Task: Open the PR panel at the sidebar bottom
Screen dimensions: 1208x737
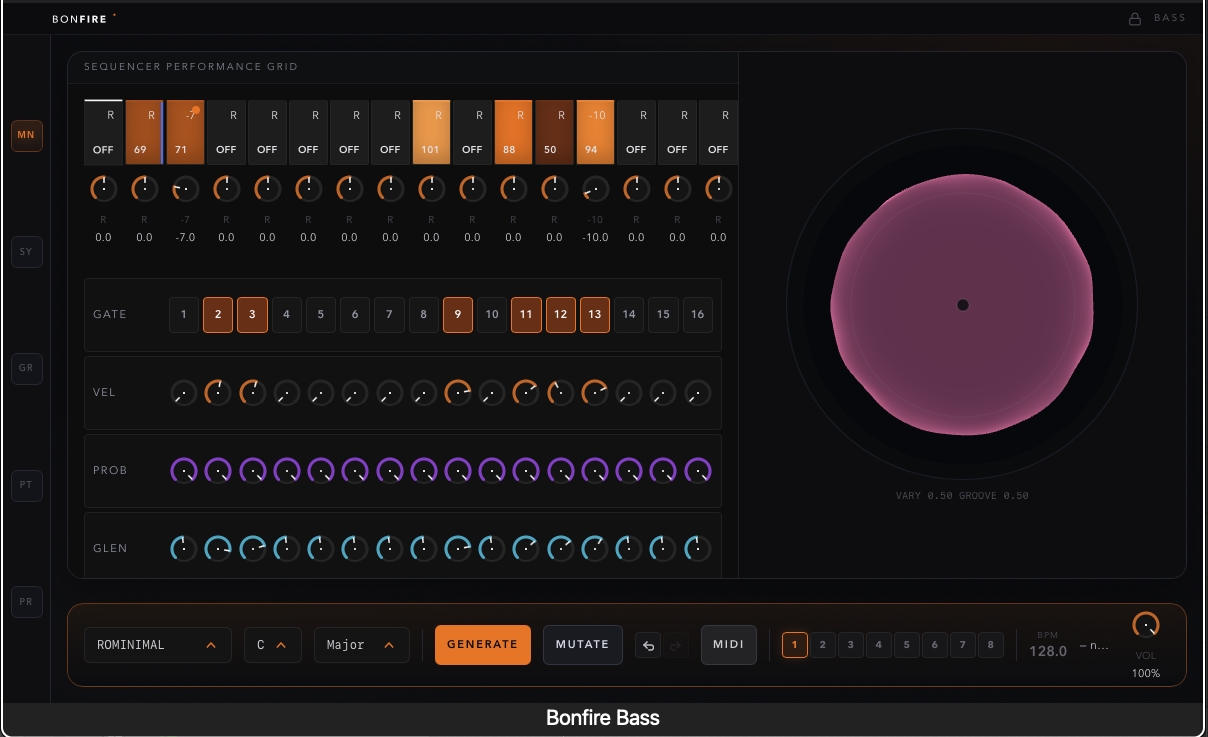Action: tap(27, 601)
